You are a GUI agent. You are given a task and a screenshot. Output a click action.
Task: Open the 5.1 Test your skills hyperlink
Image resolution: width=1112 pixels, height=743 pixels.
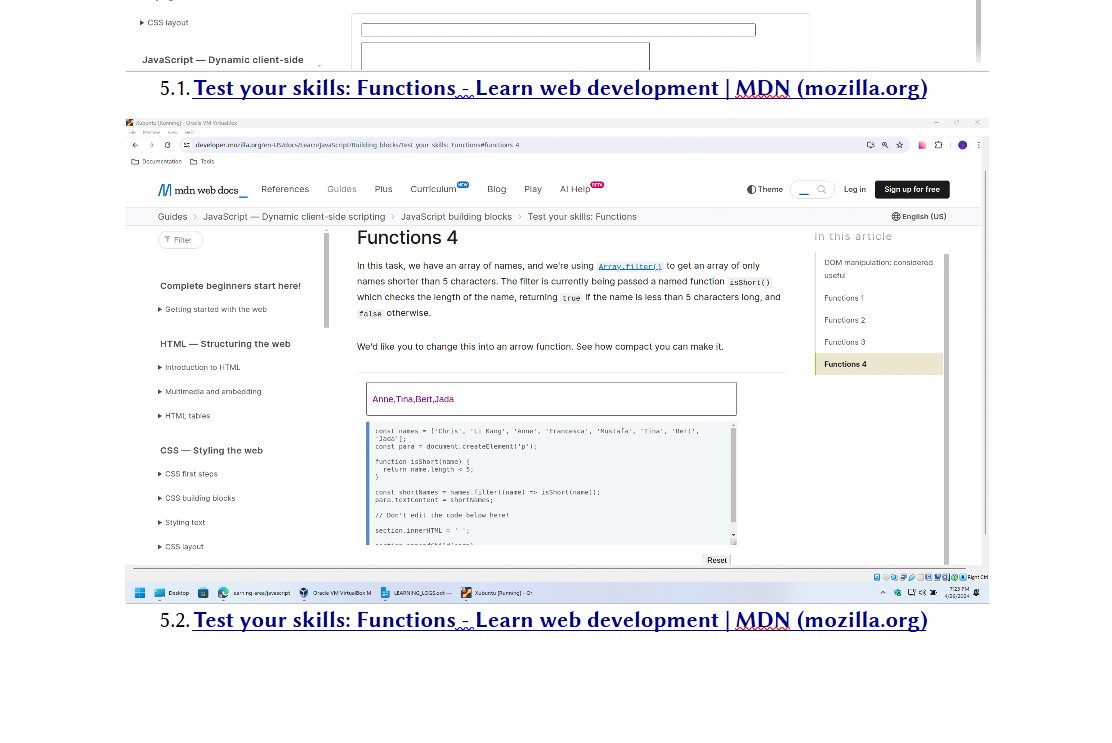pos(560,88)
